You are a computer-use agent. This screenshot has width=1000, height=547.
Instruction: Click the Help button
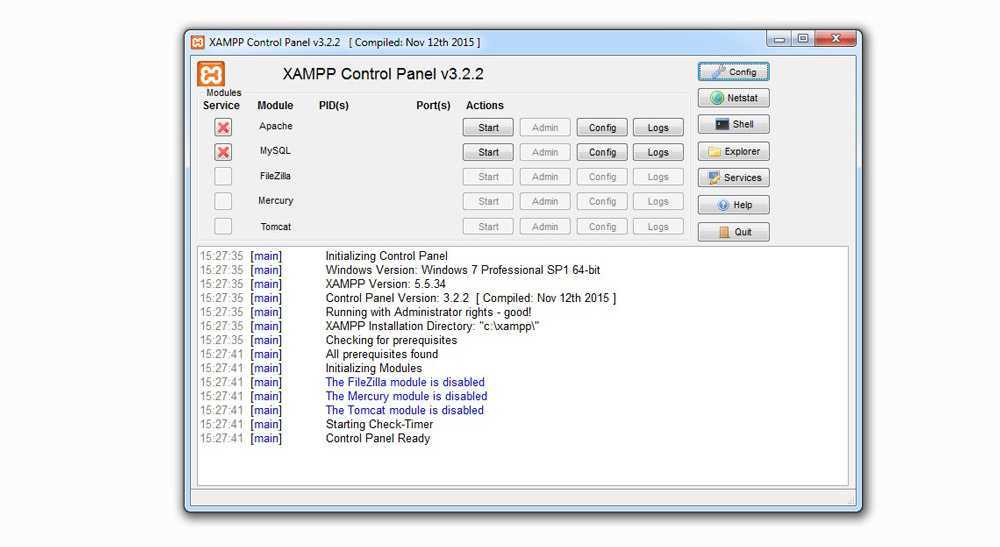click(x=733, y=205)
